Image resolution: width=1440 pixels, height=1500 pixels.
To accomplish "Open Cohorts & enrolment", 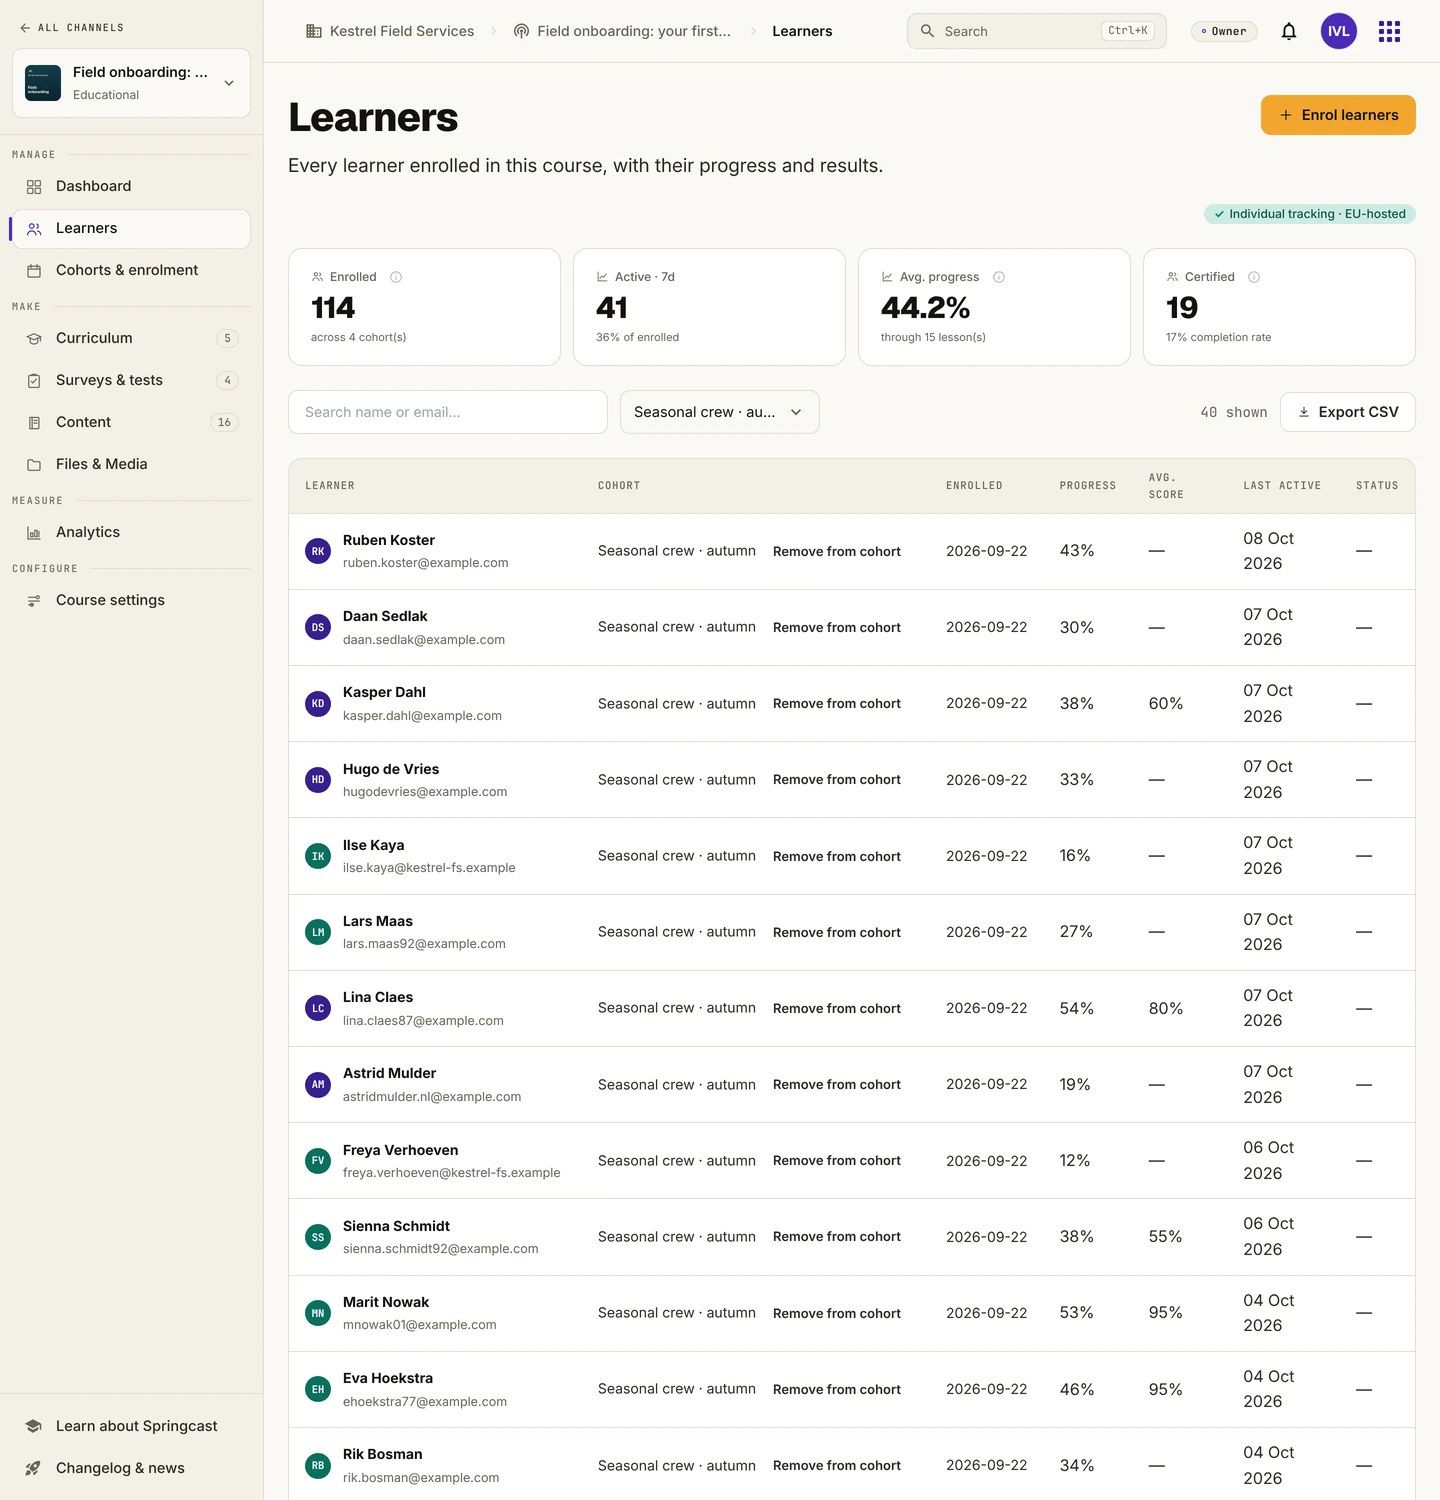I will pyautogui.click(x=131, y=270).
